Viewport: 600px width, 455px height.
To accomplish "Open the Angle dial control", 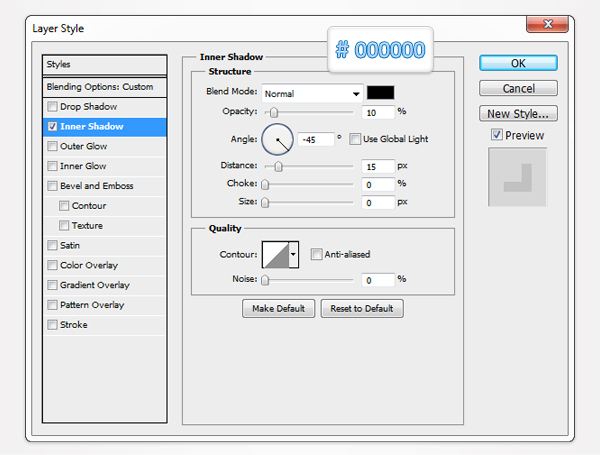I will point(277,139).
